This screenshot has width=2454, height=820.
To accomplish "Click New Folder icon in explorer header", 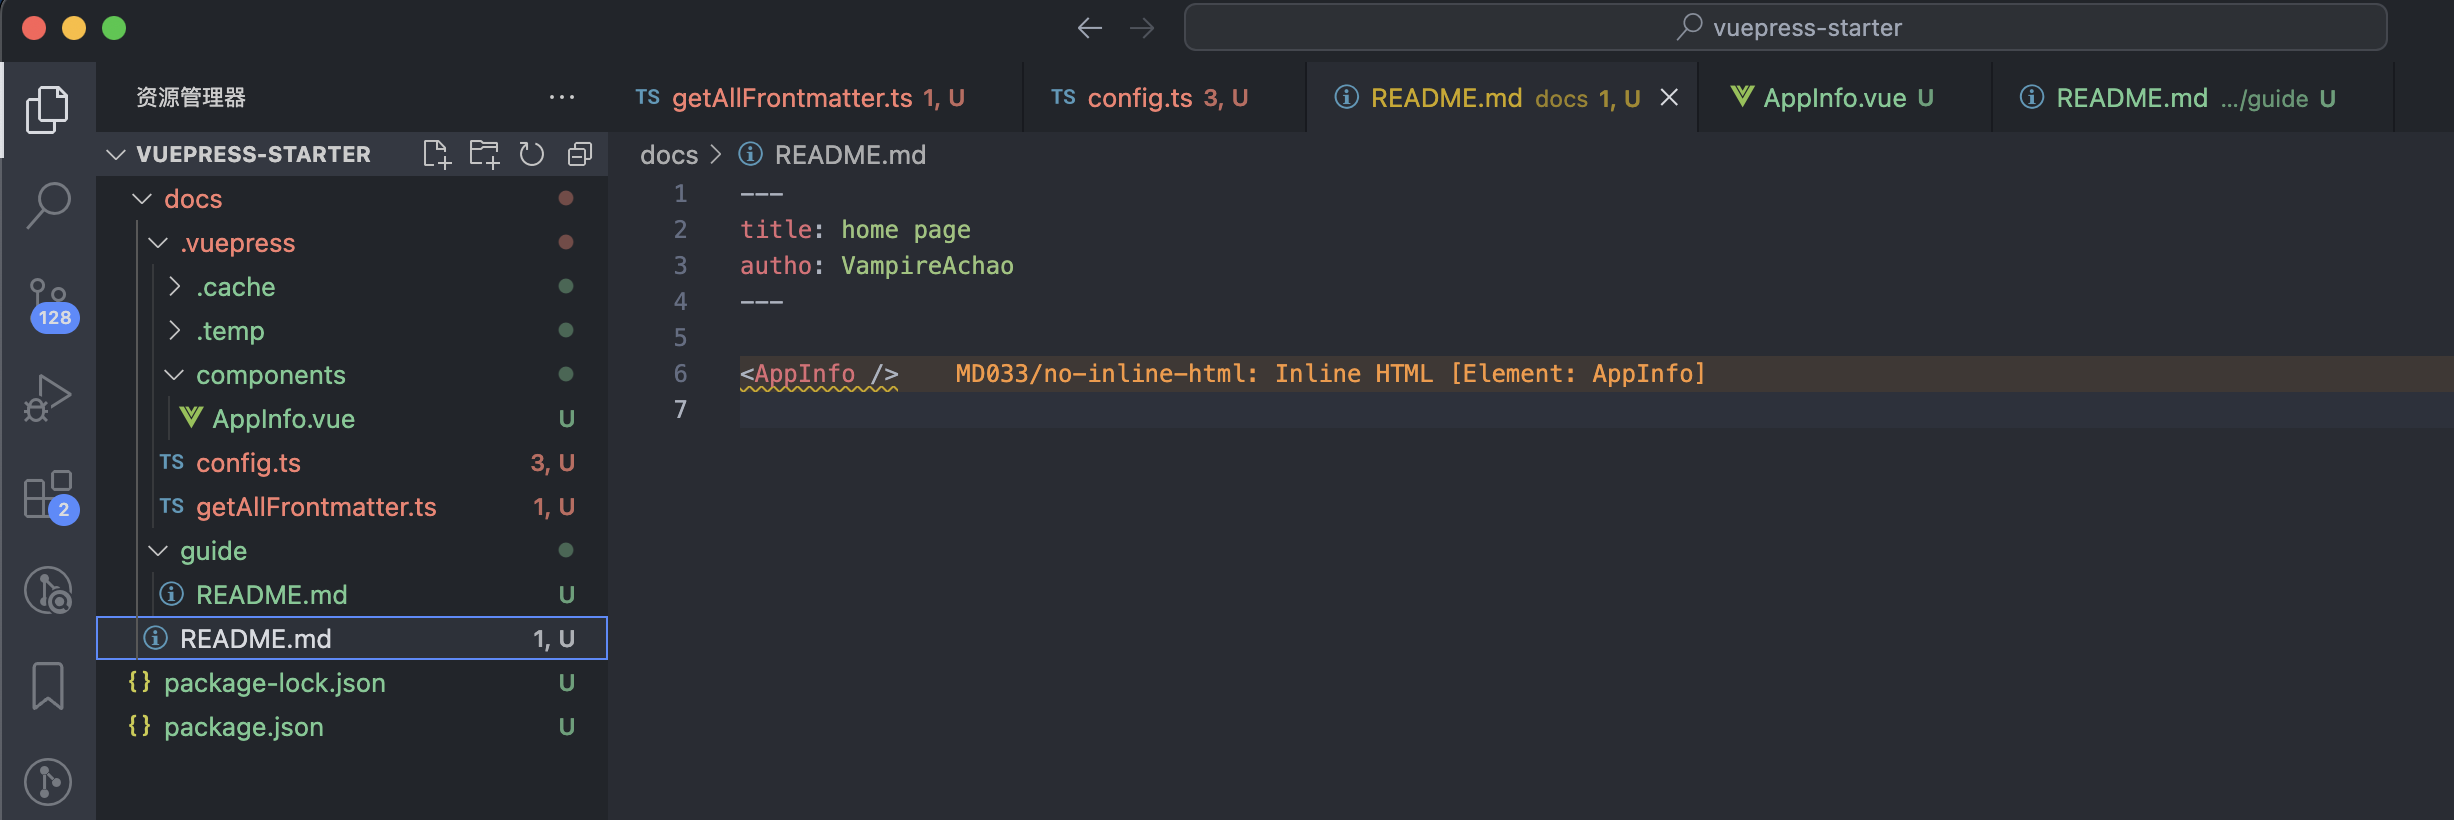I will 485,154.
